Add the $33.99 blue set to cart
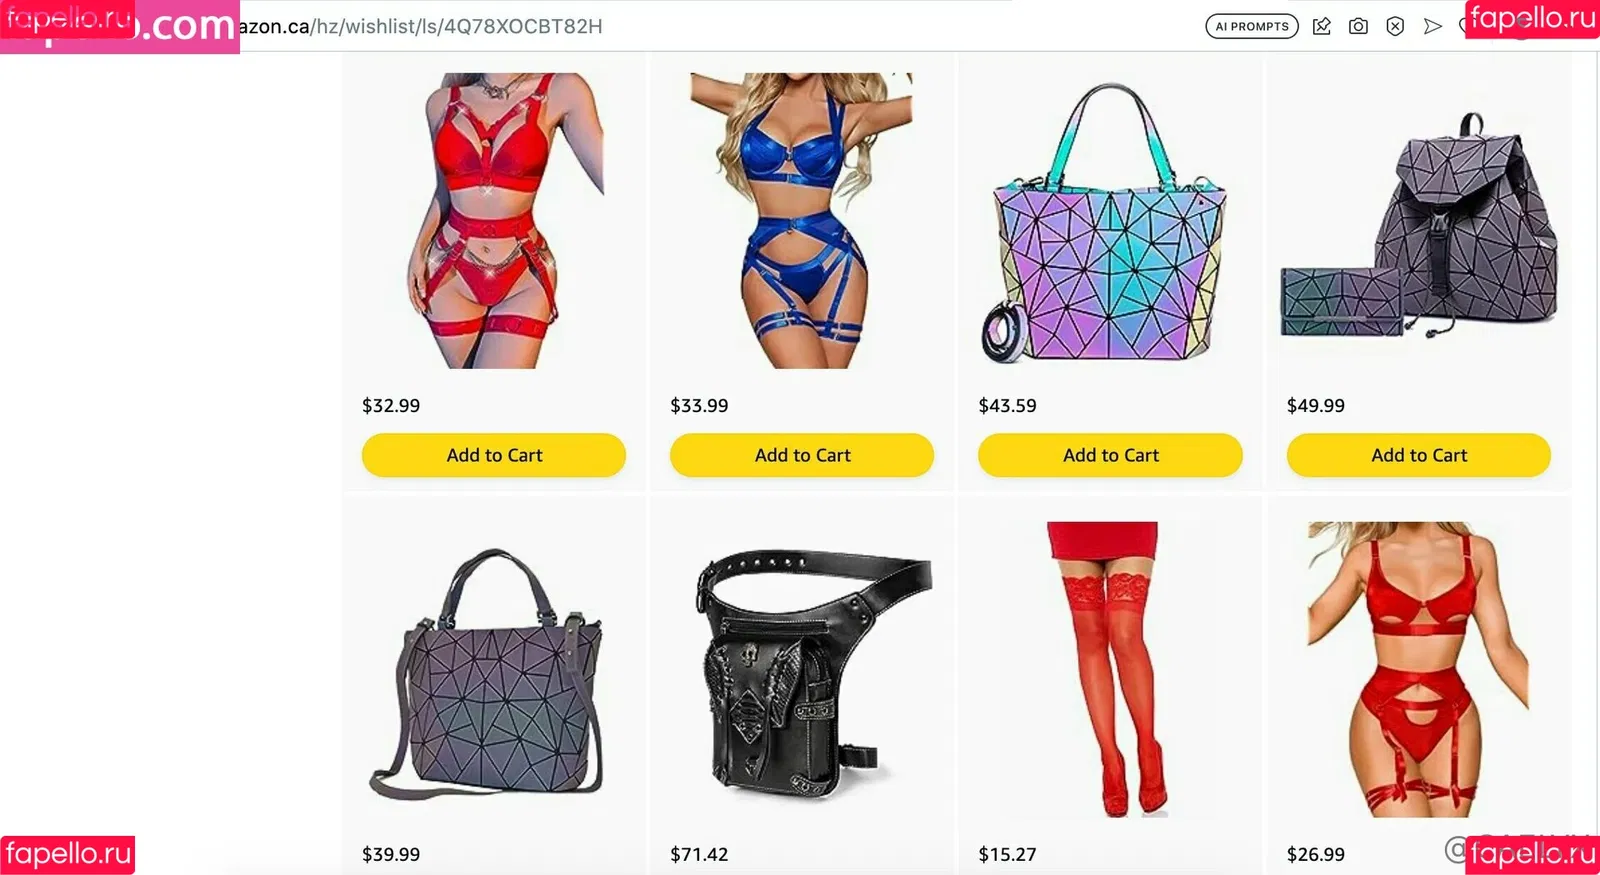Image resolution: width=1600 pixels, height=875 pixels. (802, 455)
